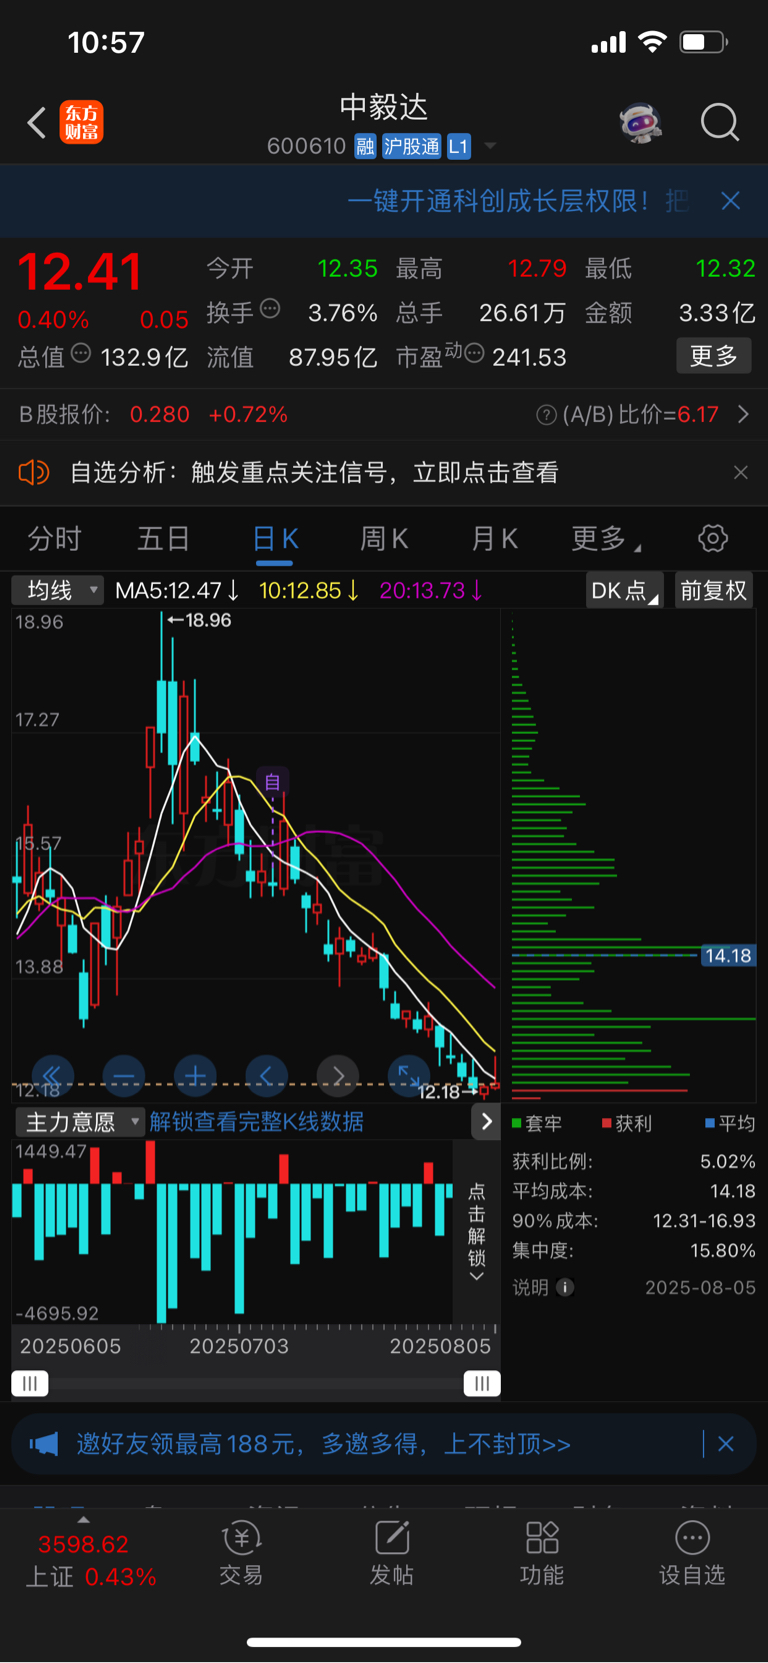
Task: Open the 均线 indicator dropdown
Action: pos(58,590)
